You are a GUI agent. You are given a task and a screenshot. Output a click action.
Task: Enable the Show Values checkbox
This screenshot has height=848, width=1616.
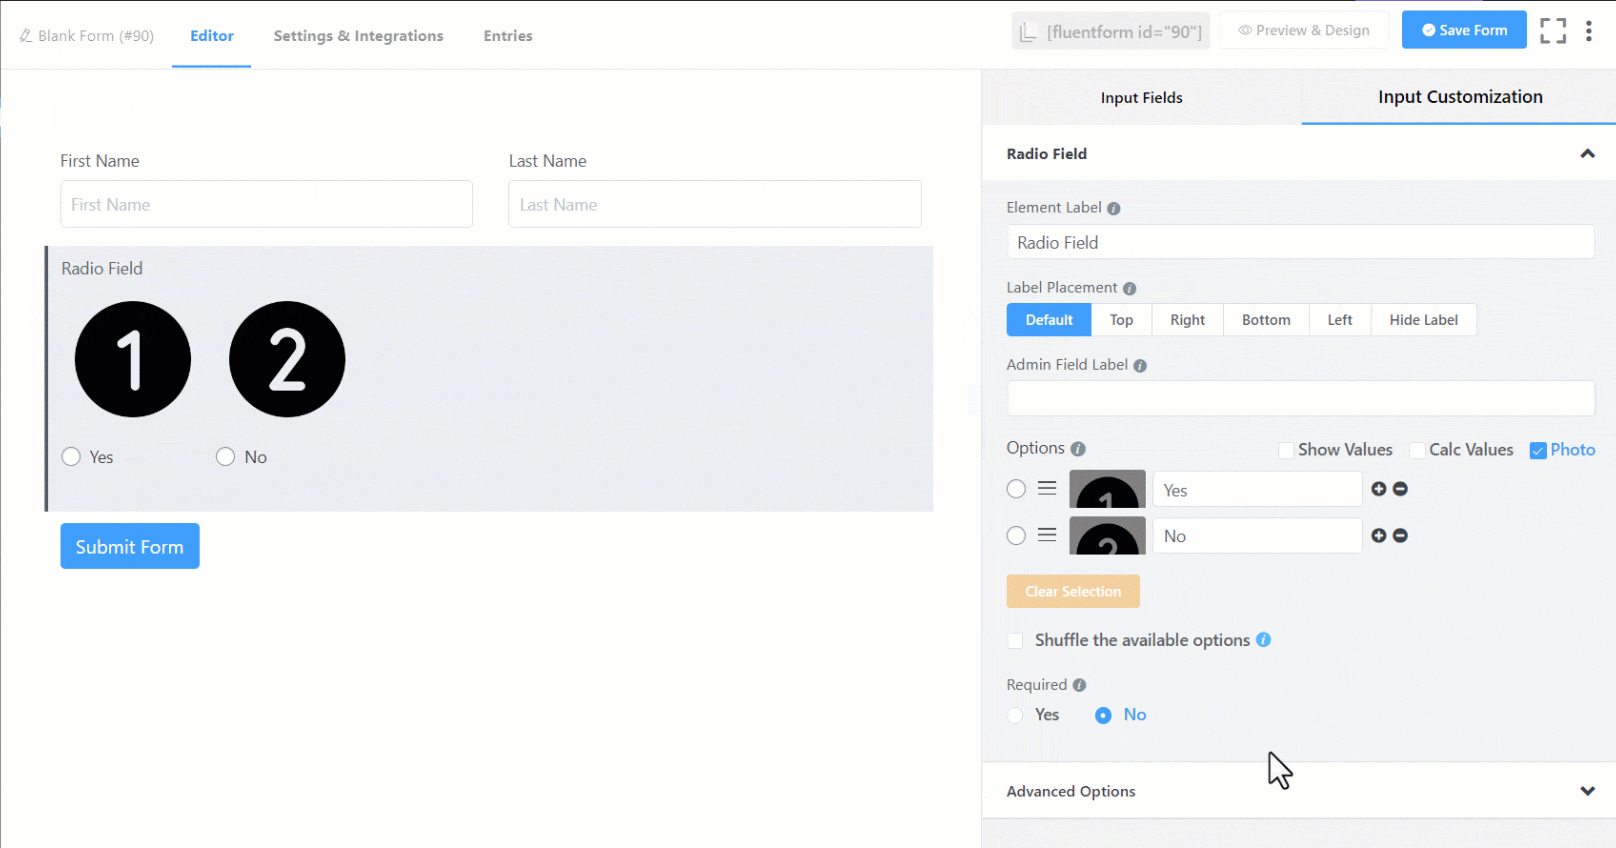point(1286,450)
